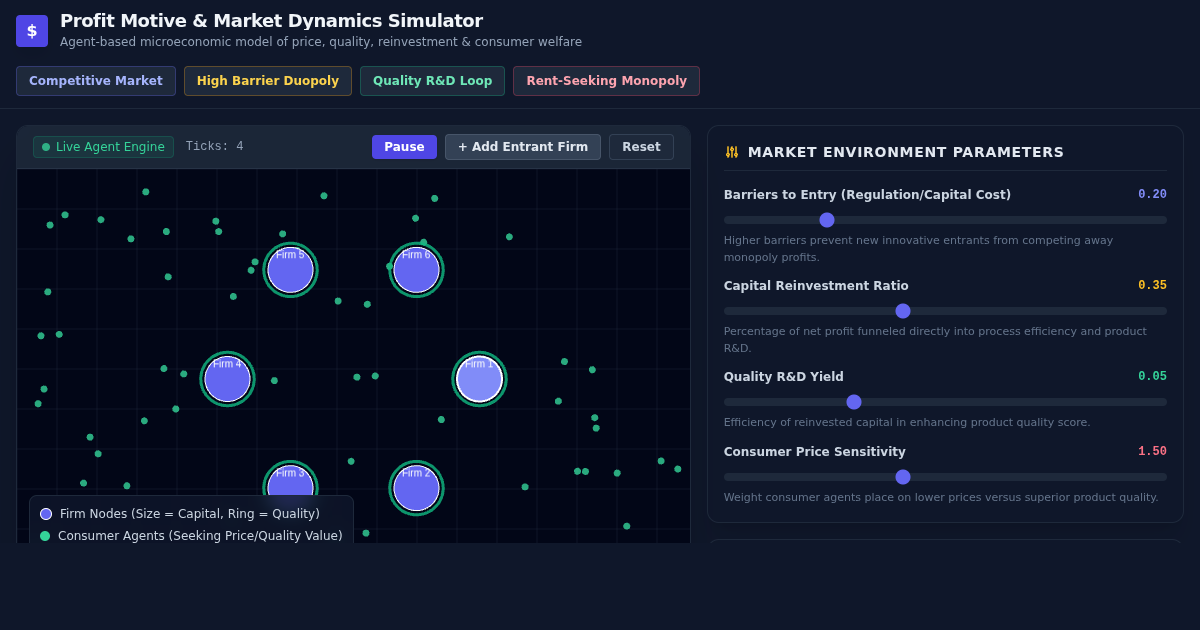The image size is (1200, 630).
Task: Click the 0.20 barriers value
Action: click(1152, 195)
